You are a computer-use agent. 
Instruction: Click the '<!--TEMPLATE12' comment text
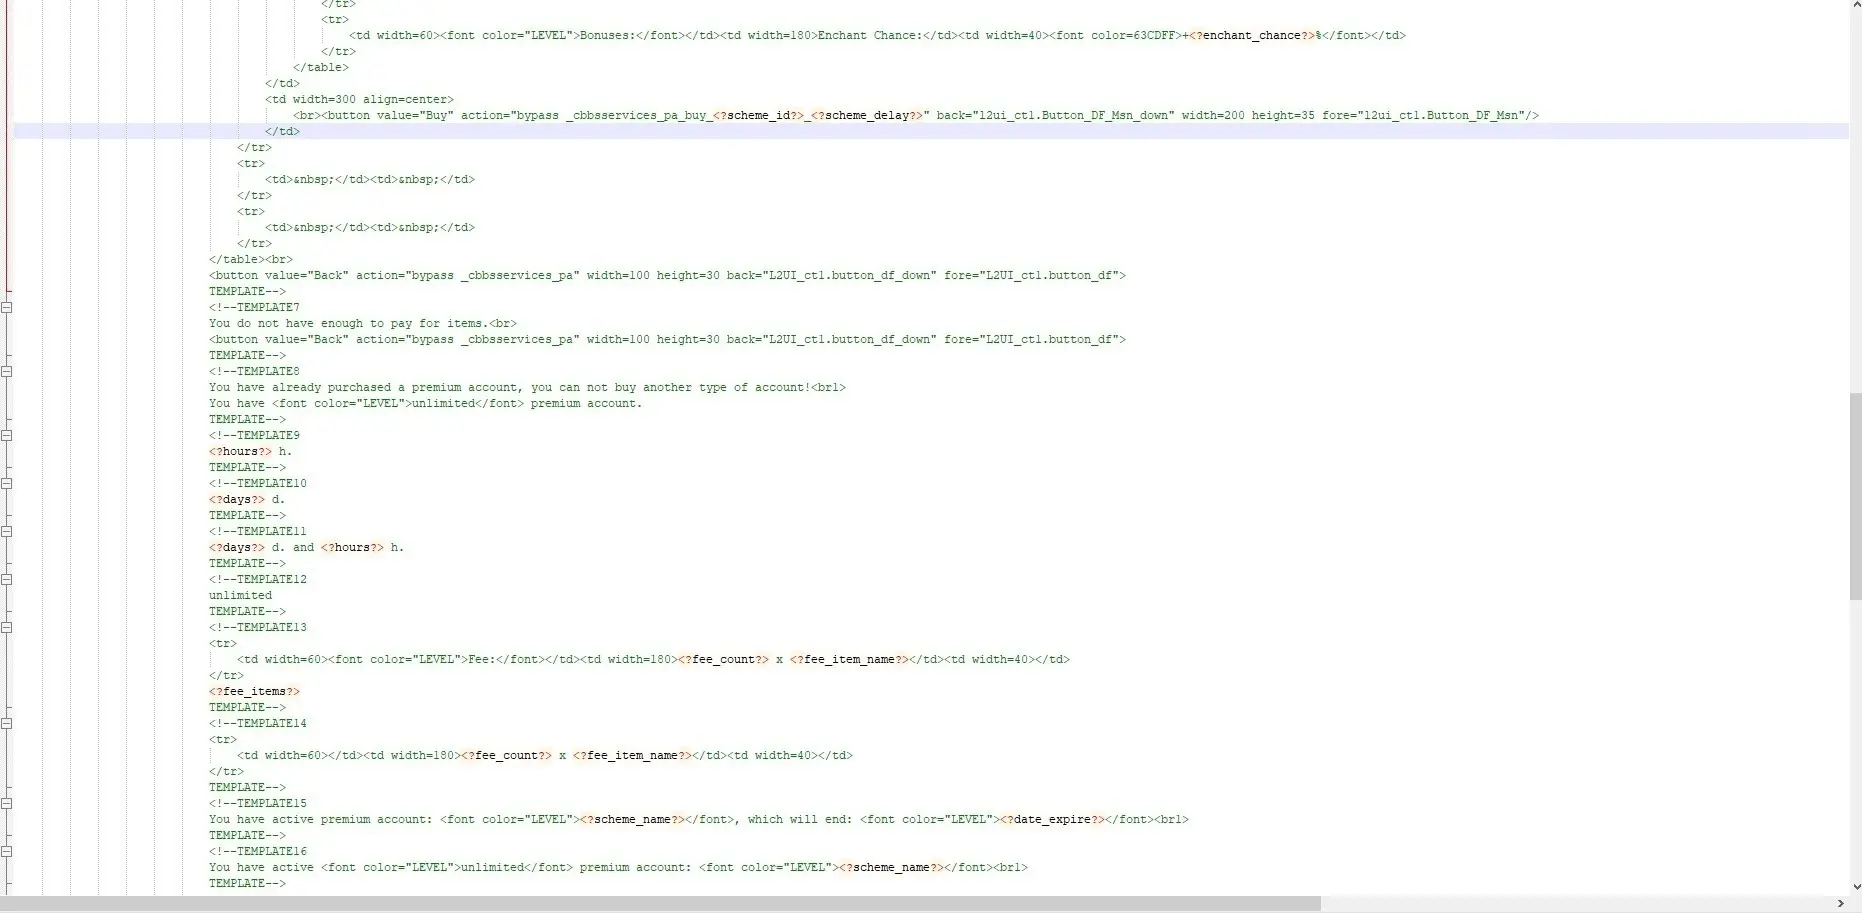pyautogui.click(x=258, y=580)
